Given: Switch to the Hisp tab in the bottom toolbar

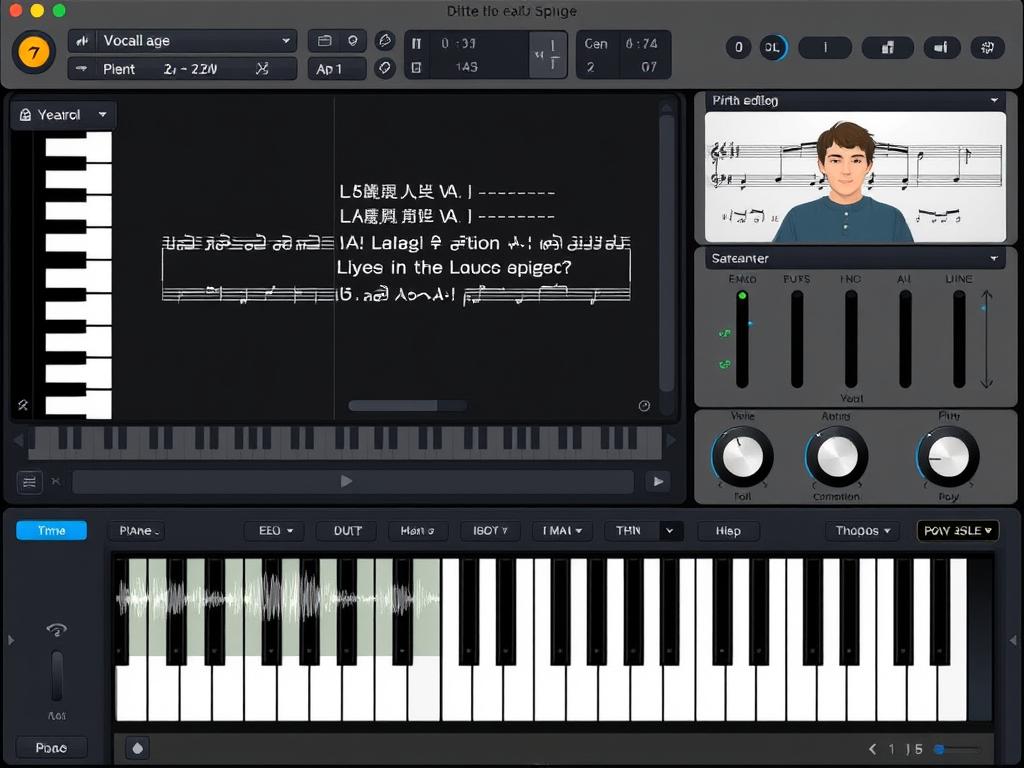Looking at the screenshot, I should click(x=728, y=531).
